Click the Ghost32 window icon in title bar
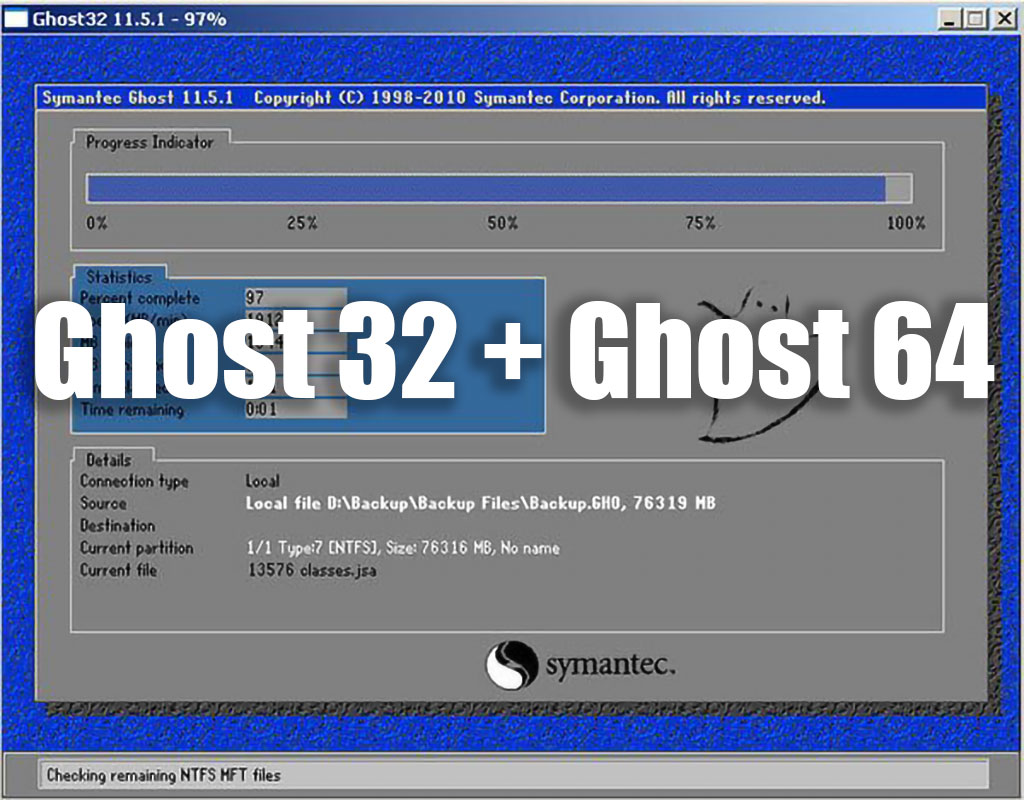The image size is (1024, 800). pos(17,18)
